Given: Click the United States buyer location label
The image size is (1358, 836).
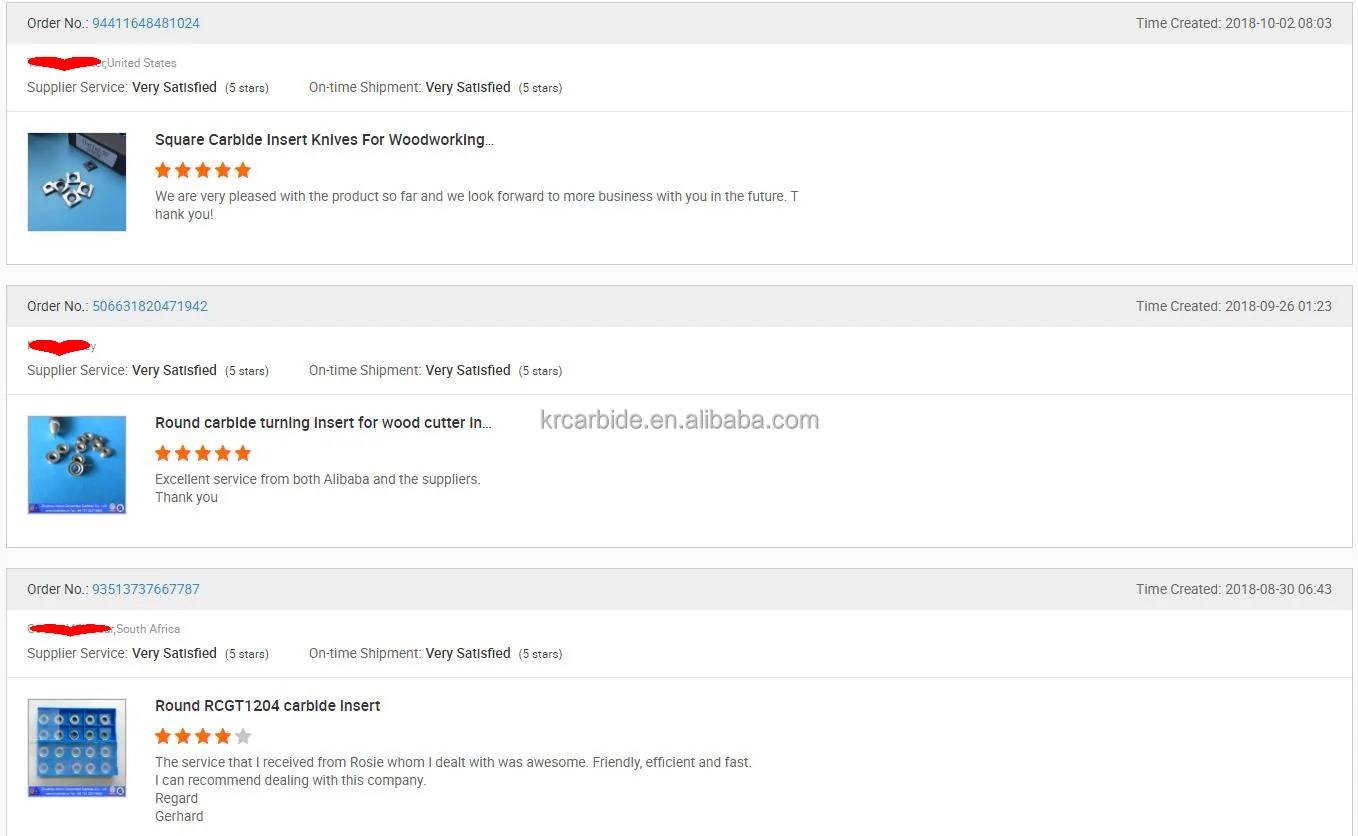Looking at the screenshot, I should pos(142,63).
